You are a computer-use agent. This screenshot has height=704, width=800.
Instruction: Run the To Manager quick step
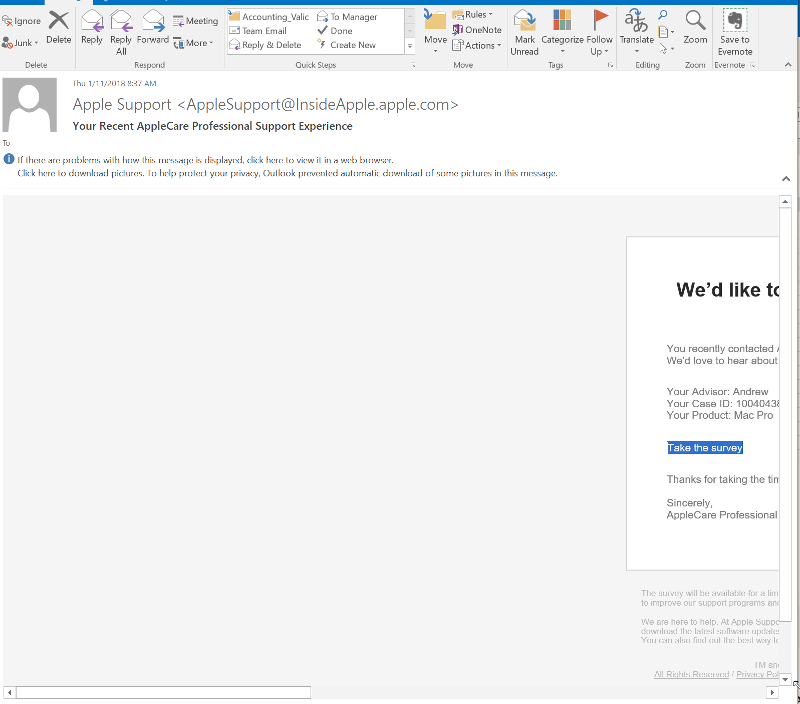pyautogui.click(x=347, y=17)
